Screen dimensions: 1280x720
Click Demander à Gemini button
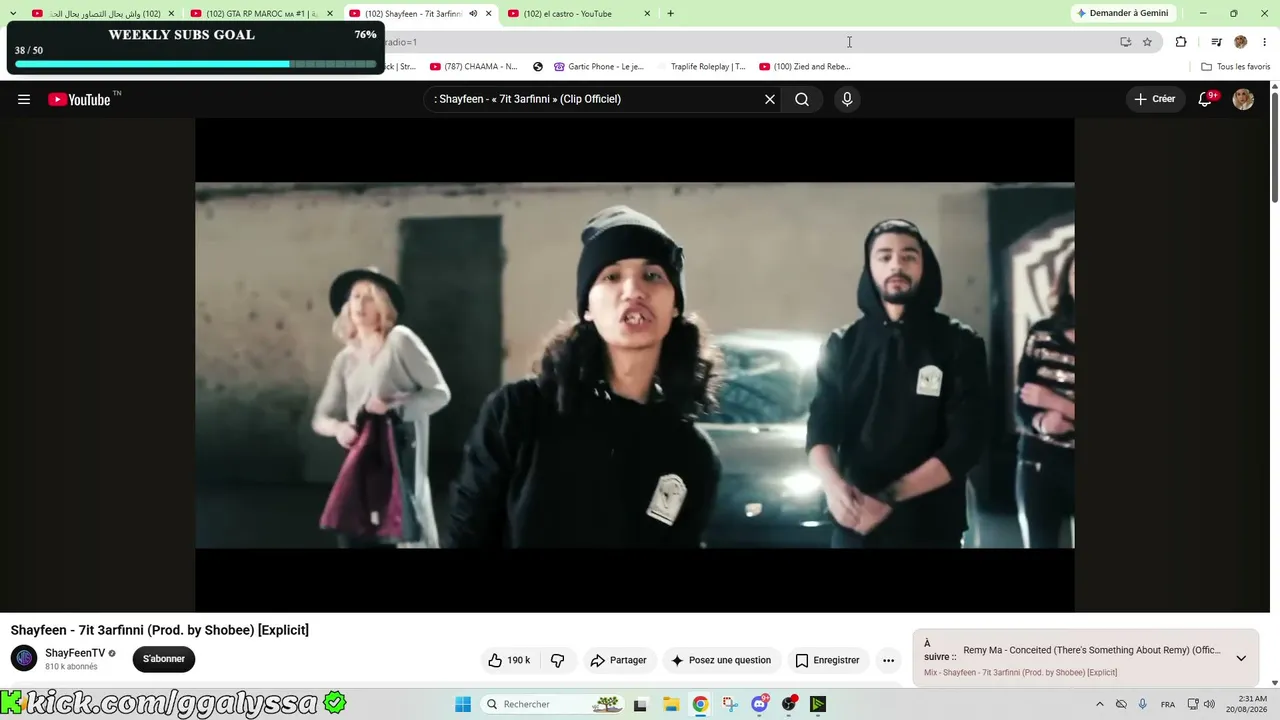tap(1122, 13)
